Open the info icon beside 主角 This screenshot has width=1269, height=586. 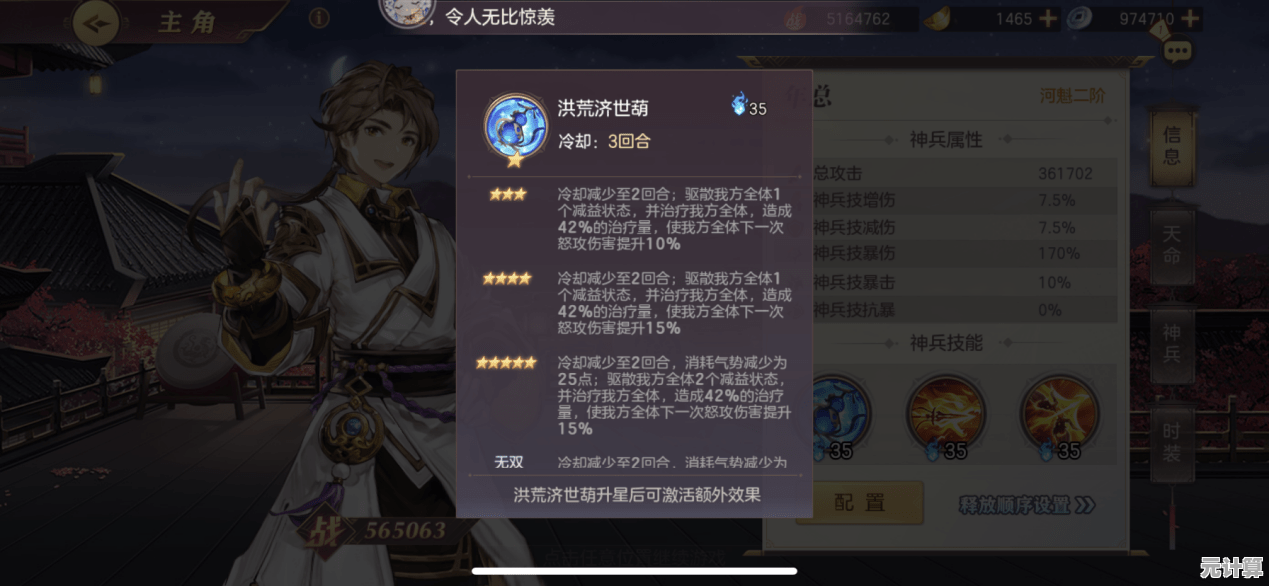[x=319, y=18]
